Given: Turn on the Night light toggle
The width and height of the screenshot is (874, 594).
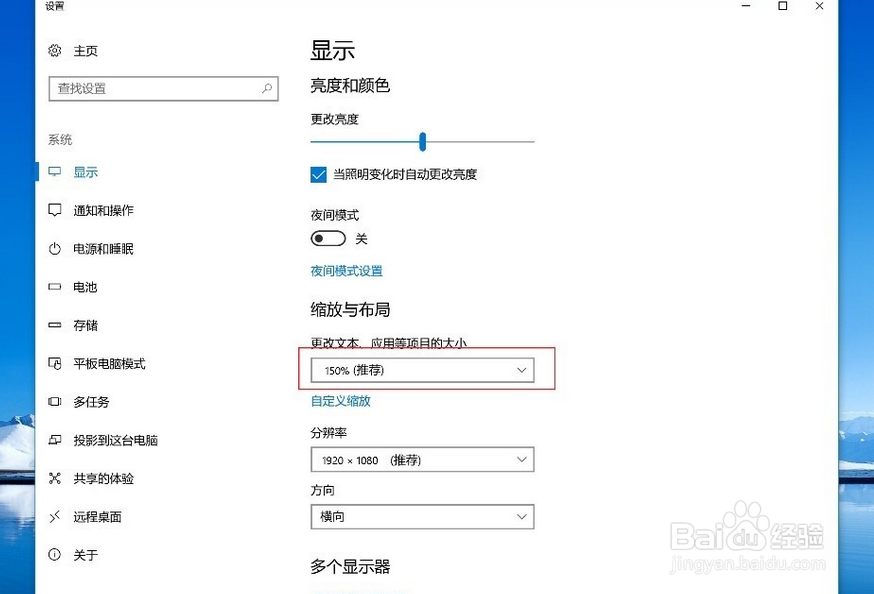Looking at the screenshot, I should [x=328, y=239].
